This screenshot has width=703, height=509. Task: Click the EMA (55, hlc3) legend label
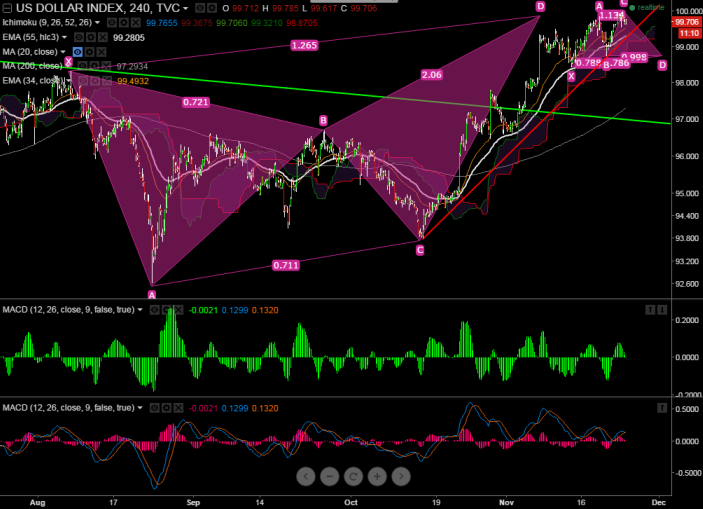pyautogui.click(x=30, y=37)
